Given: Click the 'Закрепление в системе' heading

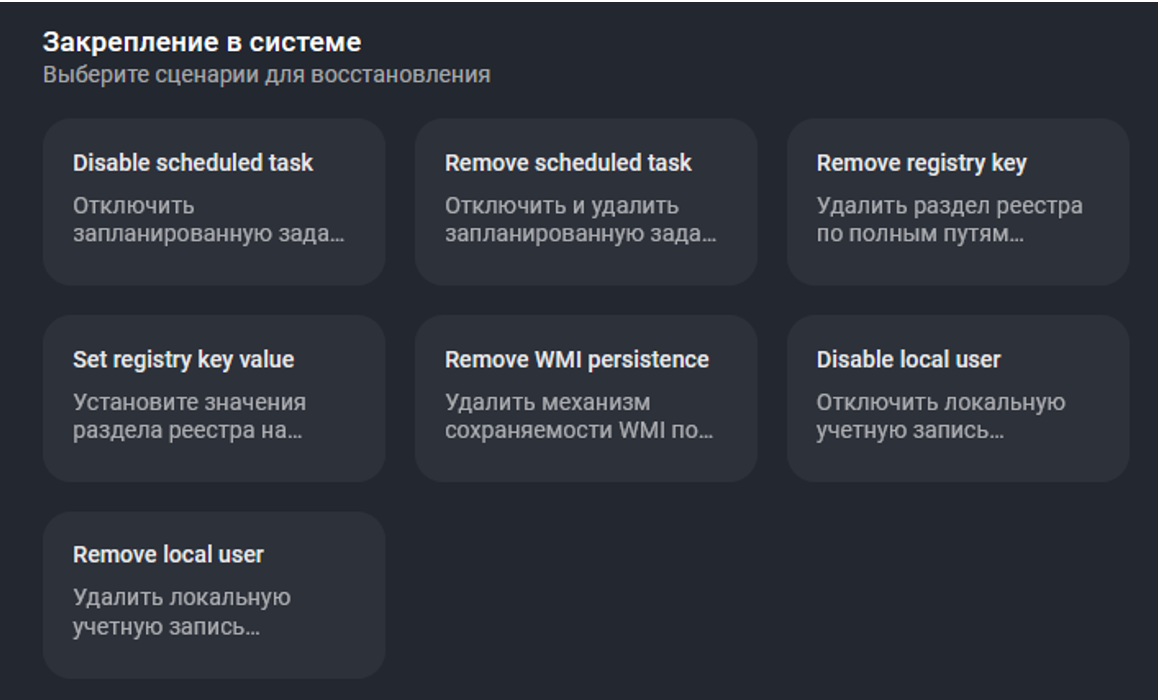Looking at the screenshot, I should pyautogui.click(x=201, y=42).
